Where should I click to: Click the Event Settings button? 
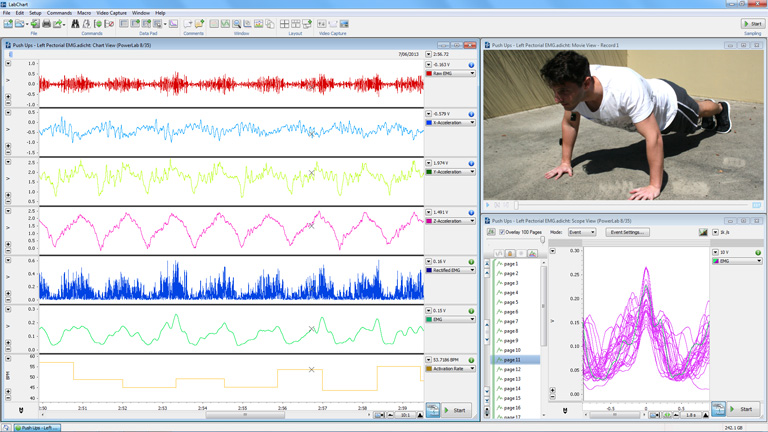click(627, 232)
